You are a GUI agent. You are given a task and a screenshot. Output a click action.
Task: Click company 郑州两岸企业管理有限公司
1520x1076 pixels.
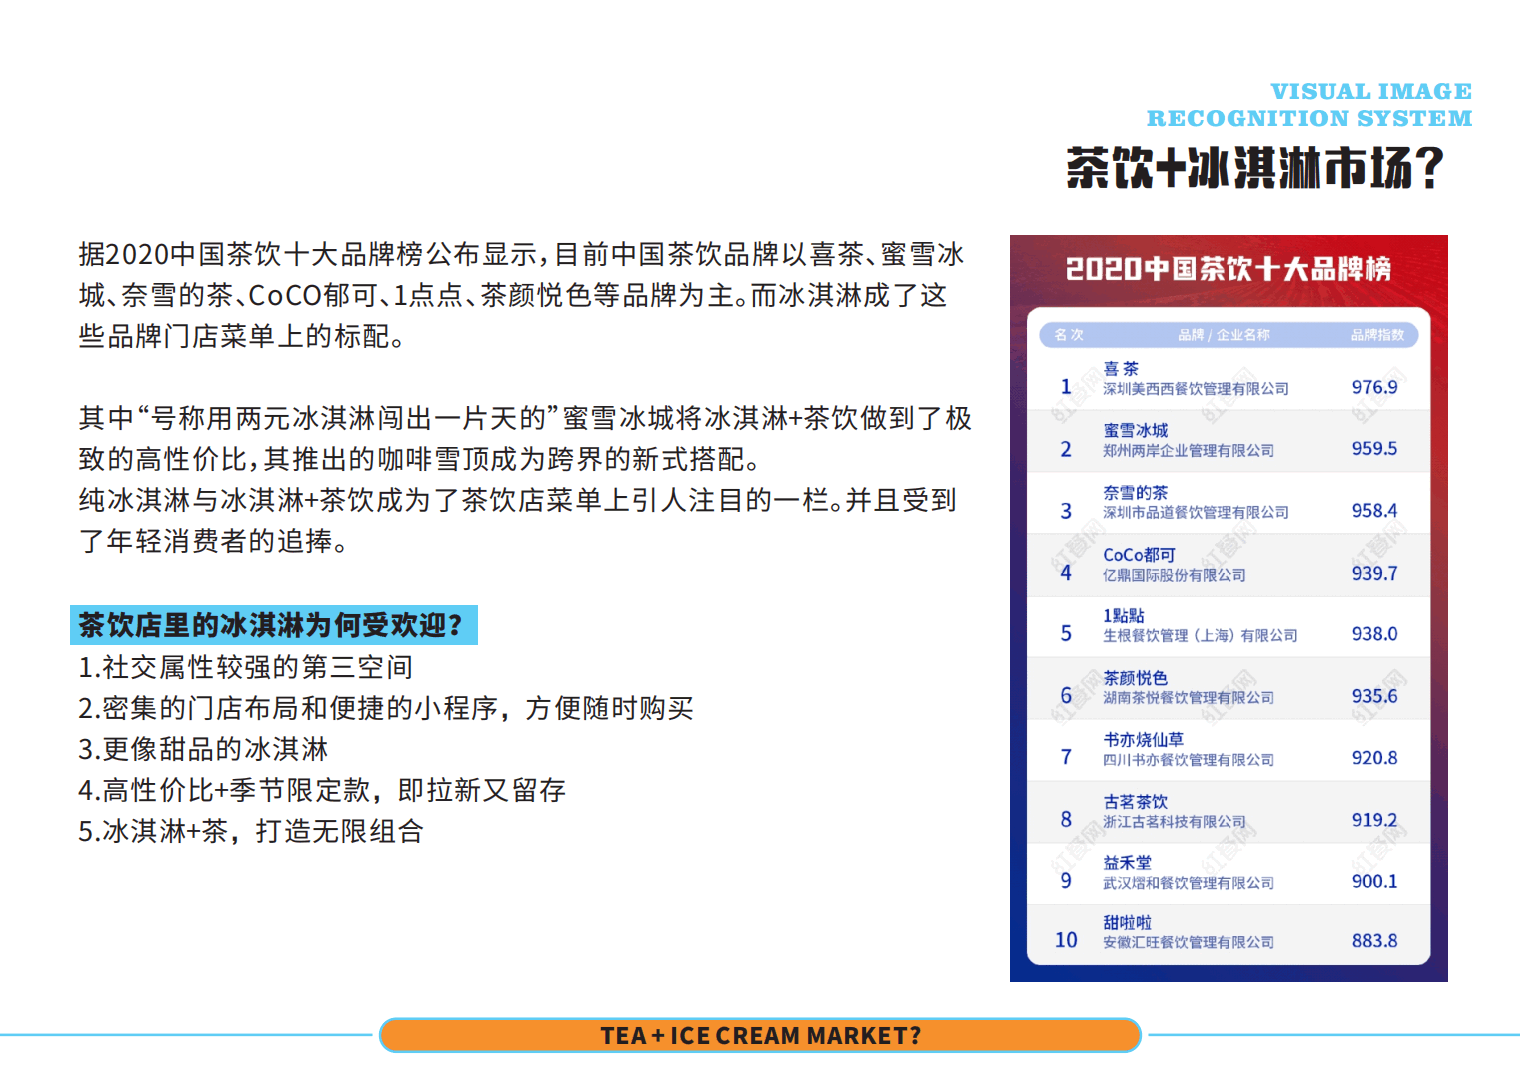1189,451
